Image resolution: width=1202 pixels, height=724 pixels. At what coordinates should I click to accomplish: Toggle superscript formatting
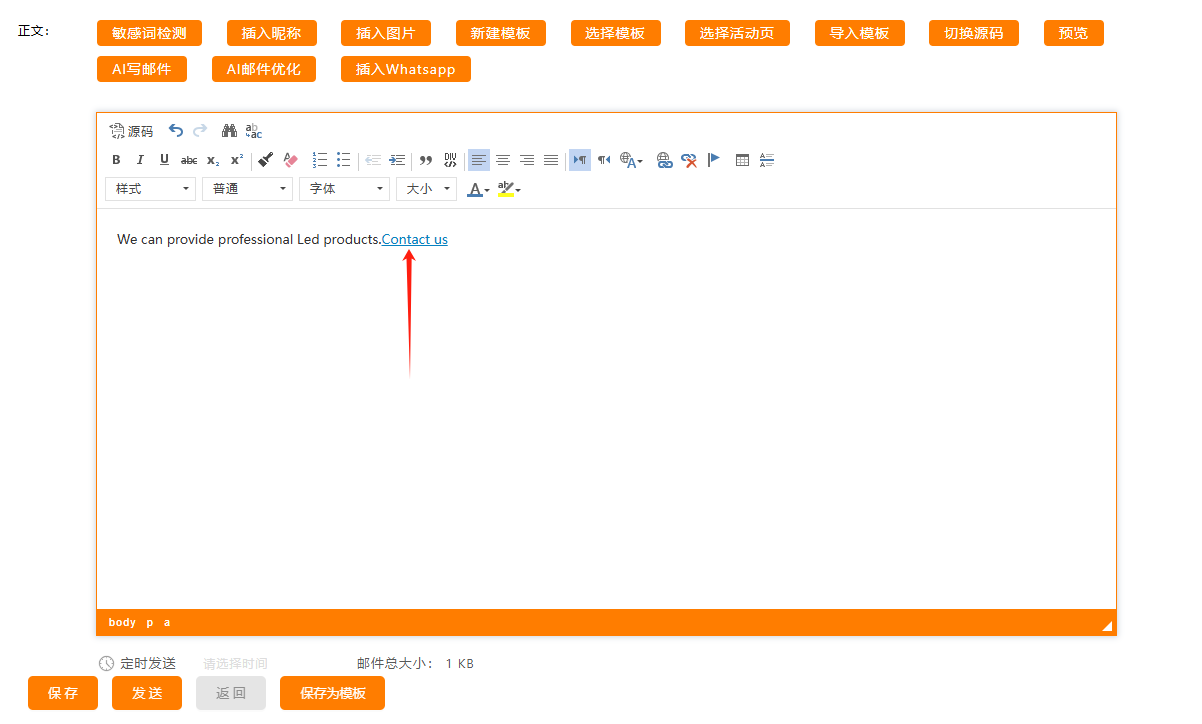(x=237, y=160)
